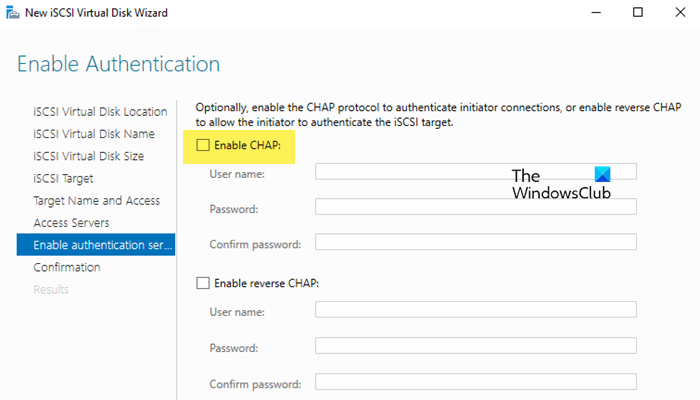The image size is (700, 400).
Task: Click reverse CHAP Confirm password field
Action: point(475,381)
